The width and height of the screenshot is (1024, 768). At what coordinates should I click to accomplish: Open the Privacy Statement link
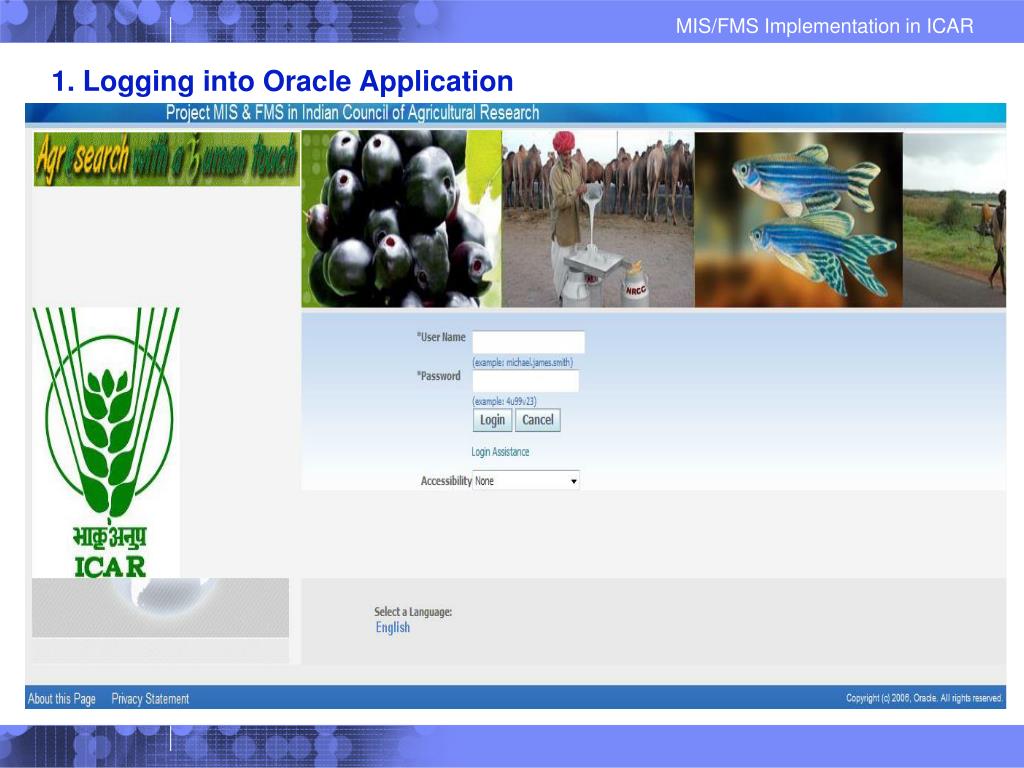[150, 699]
